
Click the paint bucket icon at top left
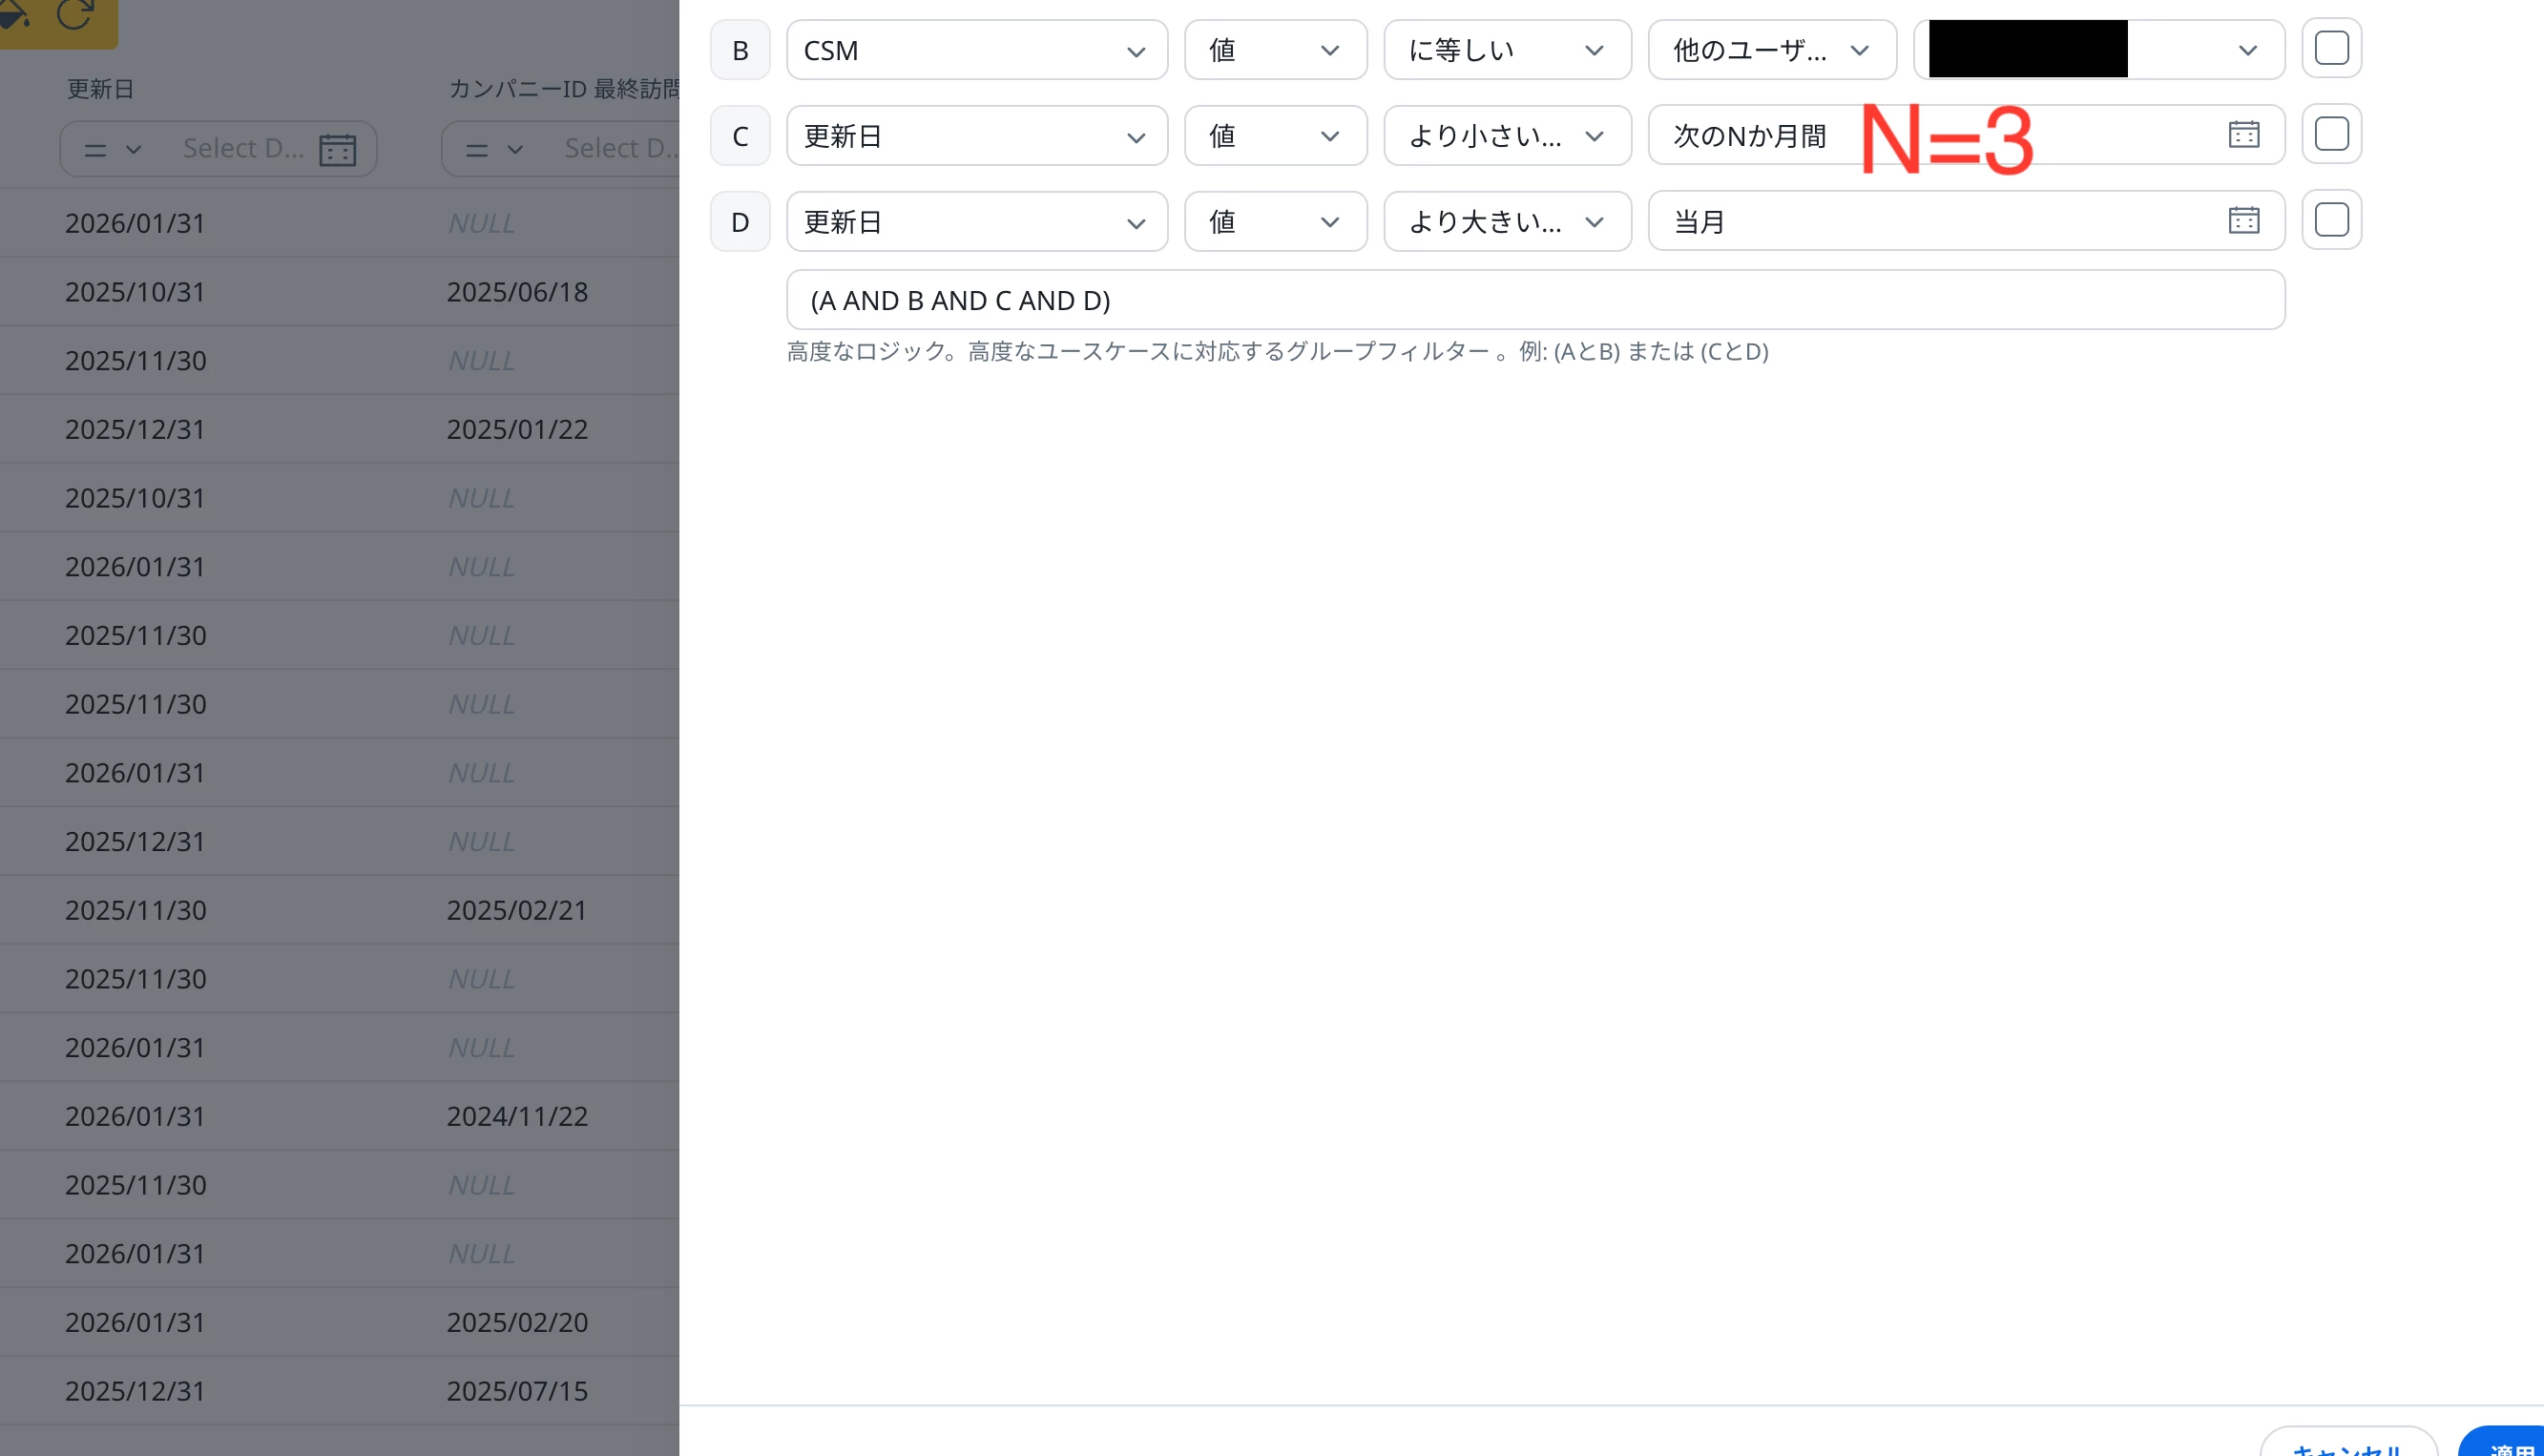14,14
